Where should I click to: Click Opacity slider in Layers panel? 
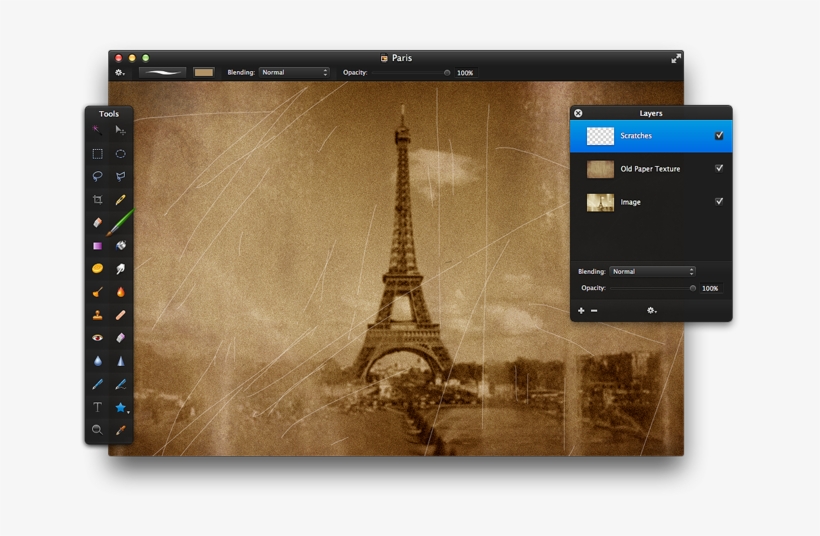click(653, 288)
